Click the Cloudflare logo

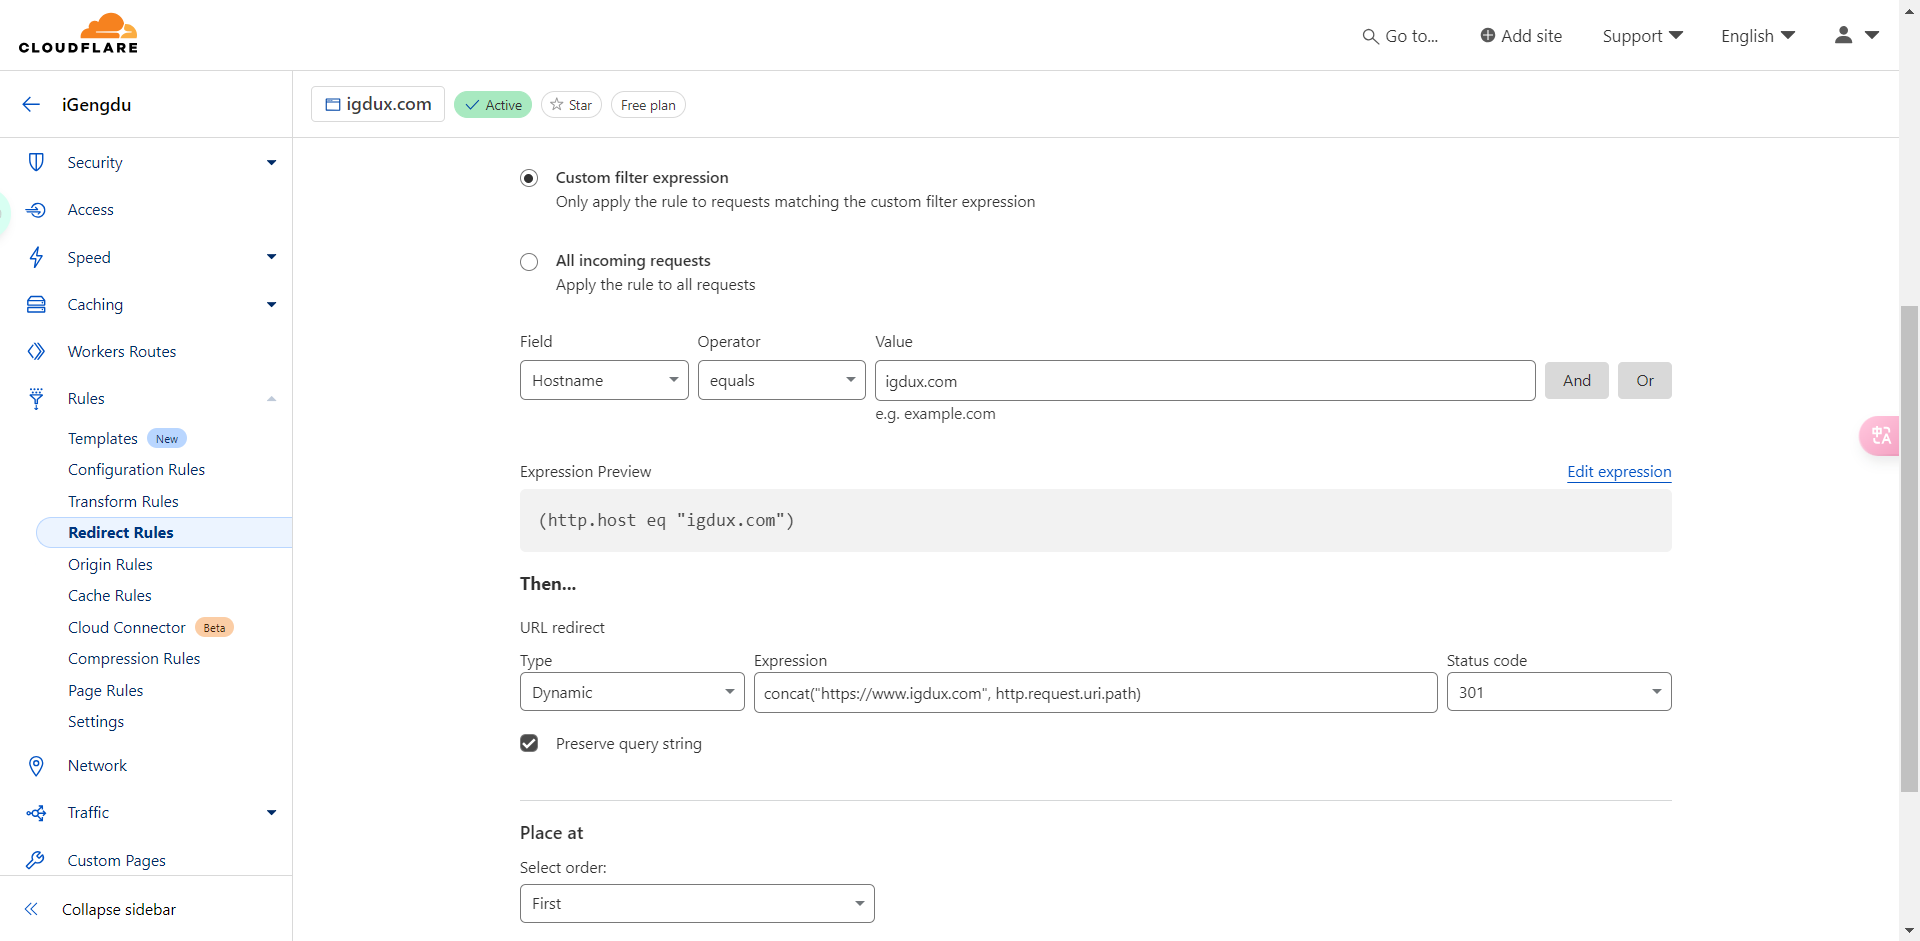click(78, 34)
